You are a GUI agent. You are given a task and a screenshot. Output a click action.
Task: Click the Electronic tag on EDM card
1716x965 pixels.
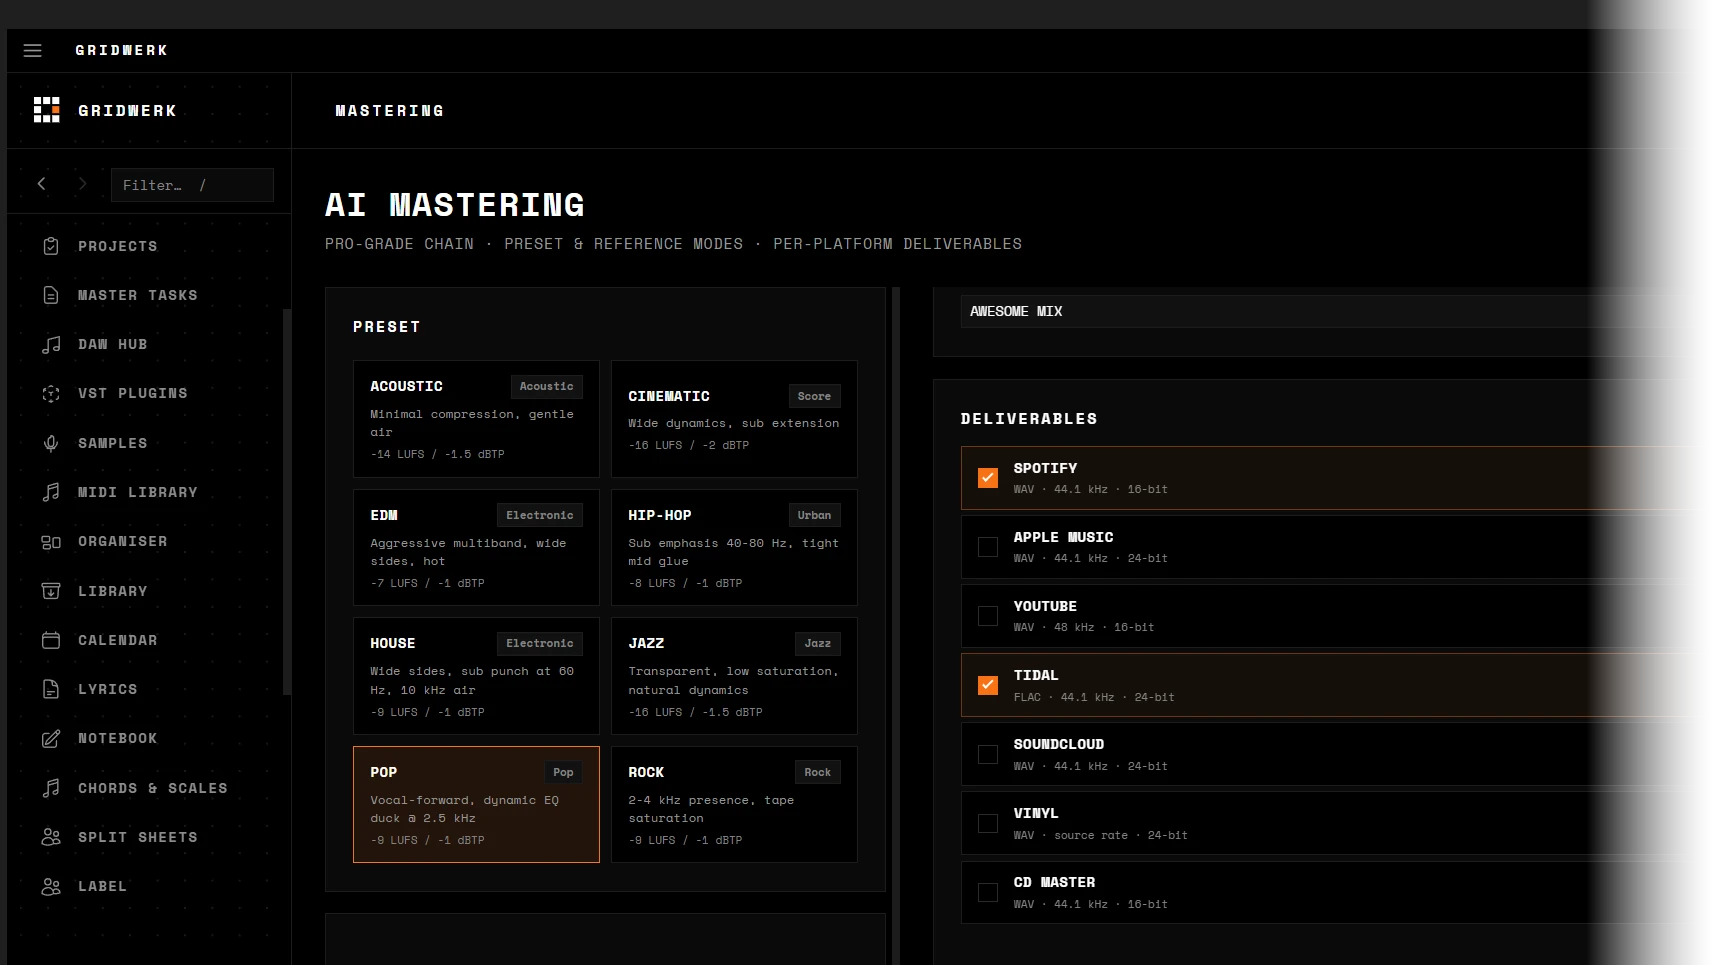[x=540, y=515]
